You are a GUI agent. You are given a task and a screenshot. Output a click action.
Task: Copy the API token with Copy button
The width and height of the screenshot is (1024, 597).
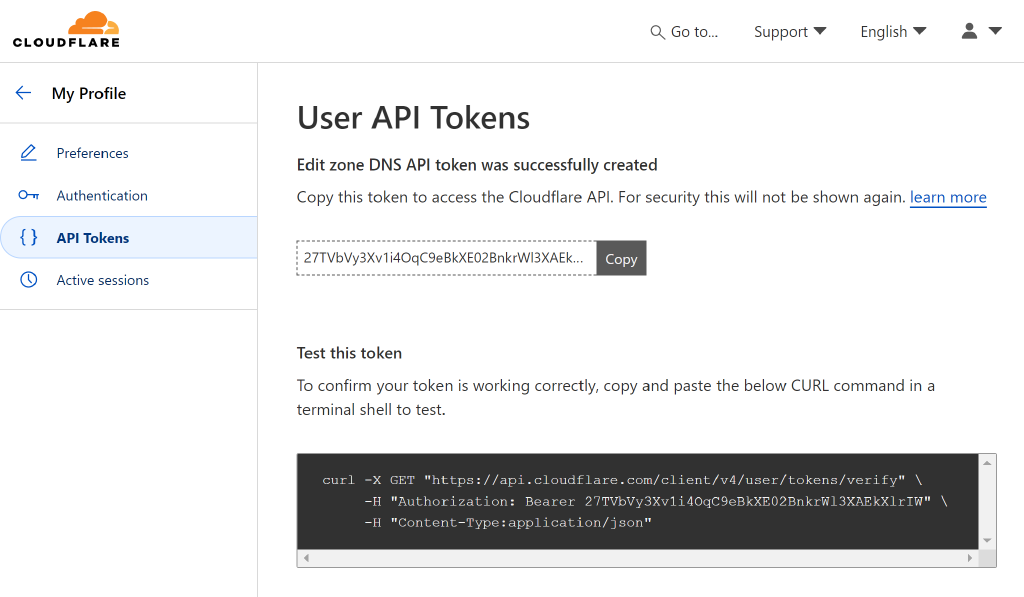[x=621, y=258]
